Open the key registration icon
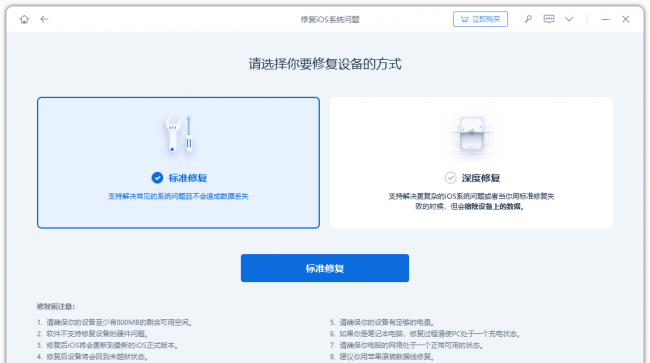The height and width of the screenshot is (363, 650). tap(528, 19)
